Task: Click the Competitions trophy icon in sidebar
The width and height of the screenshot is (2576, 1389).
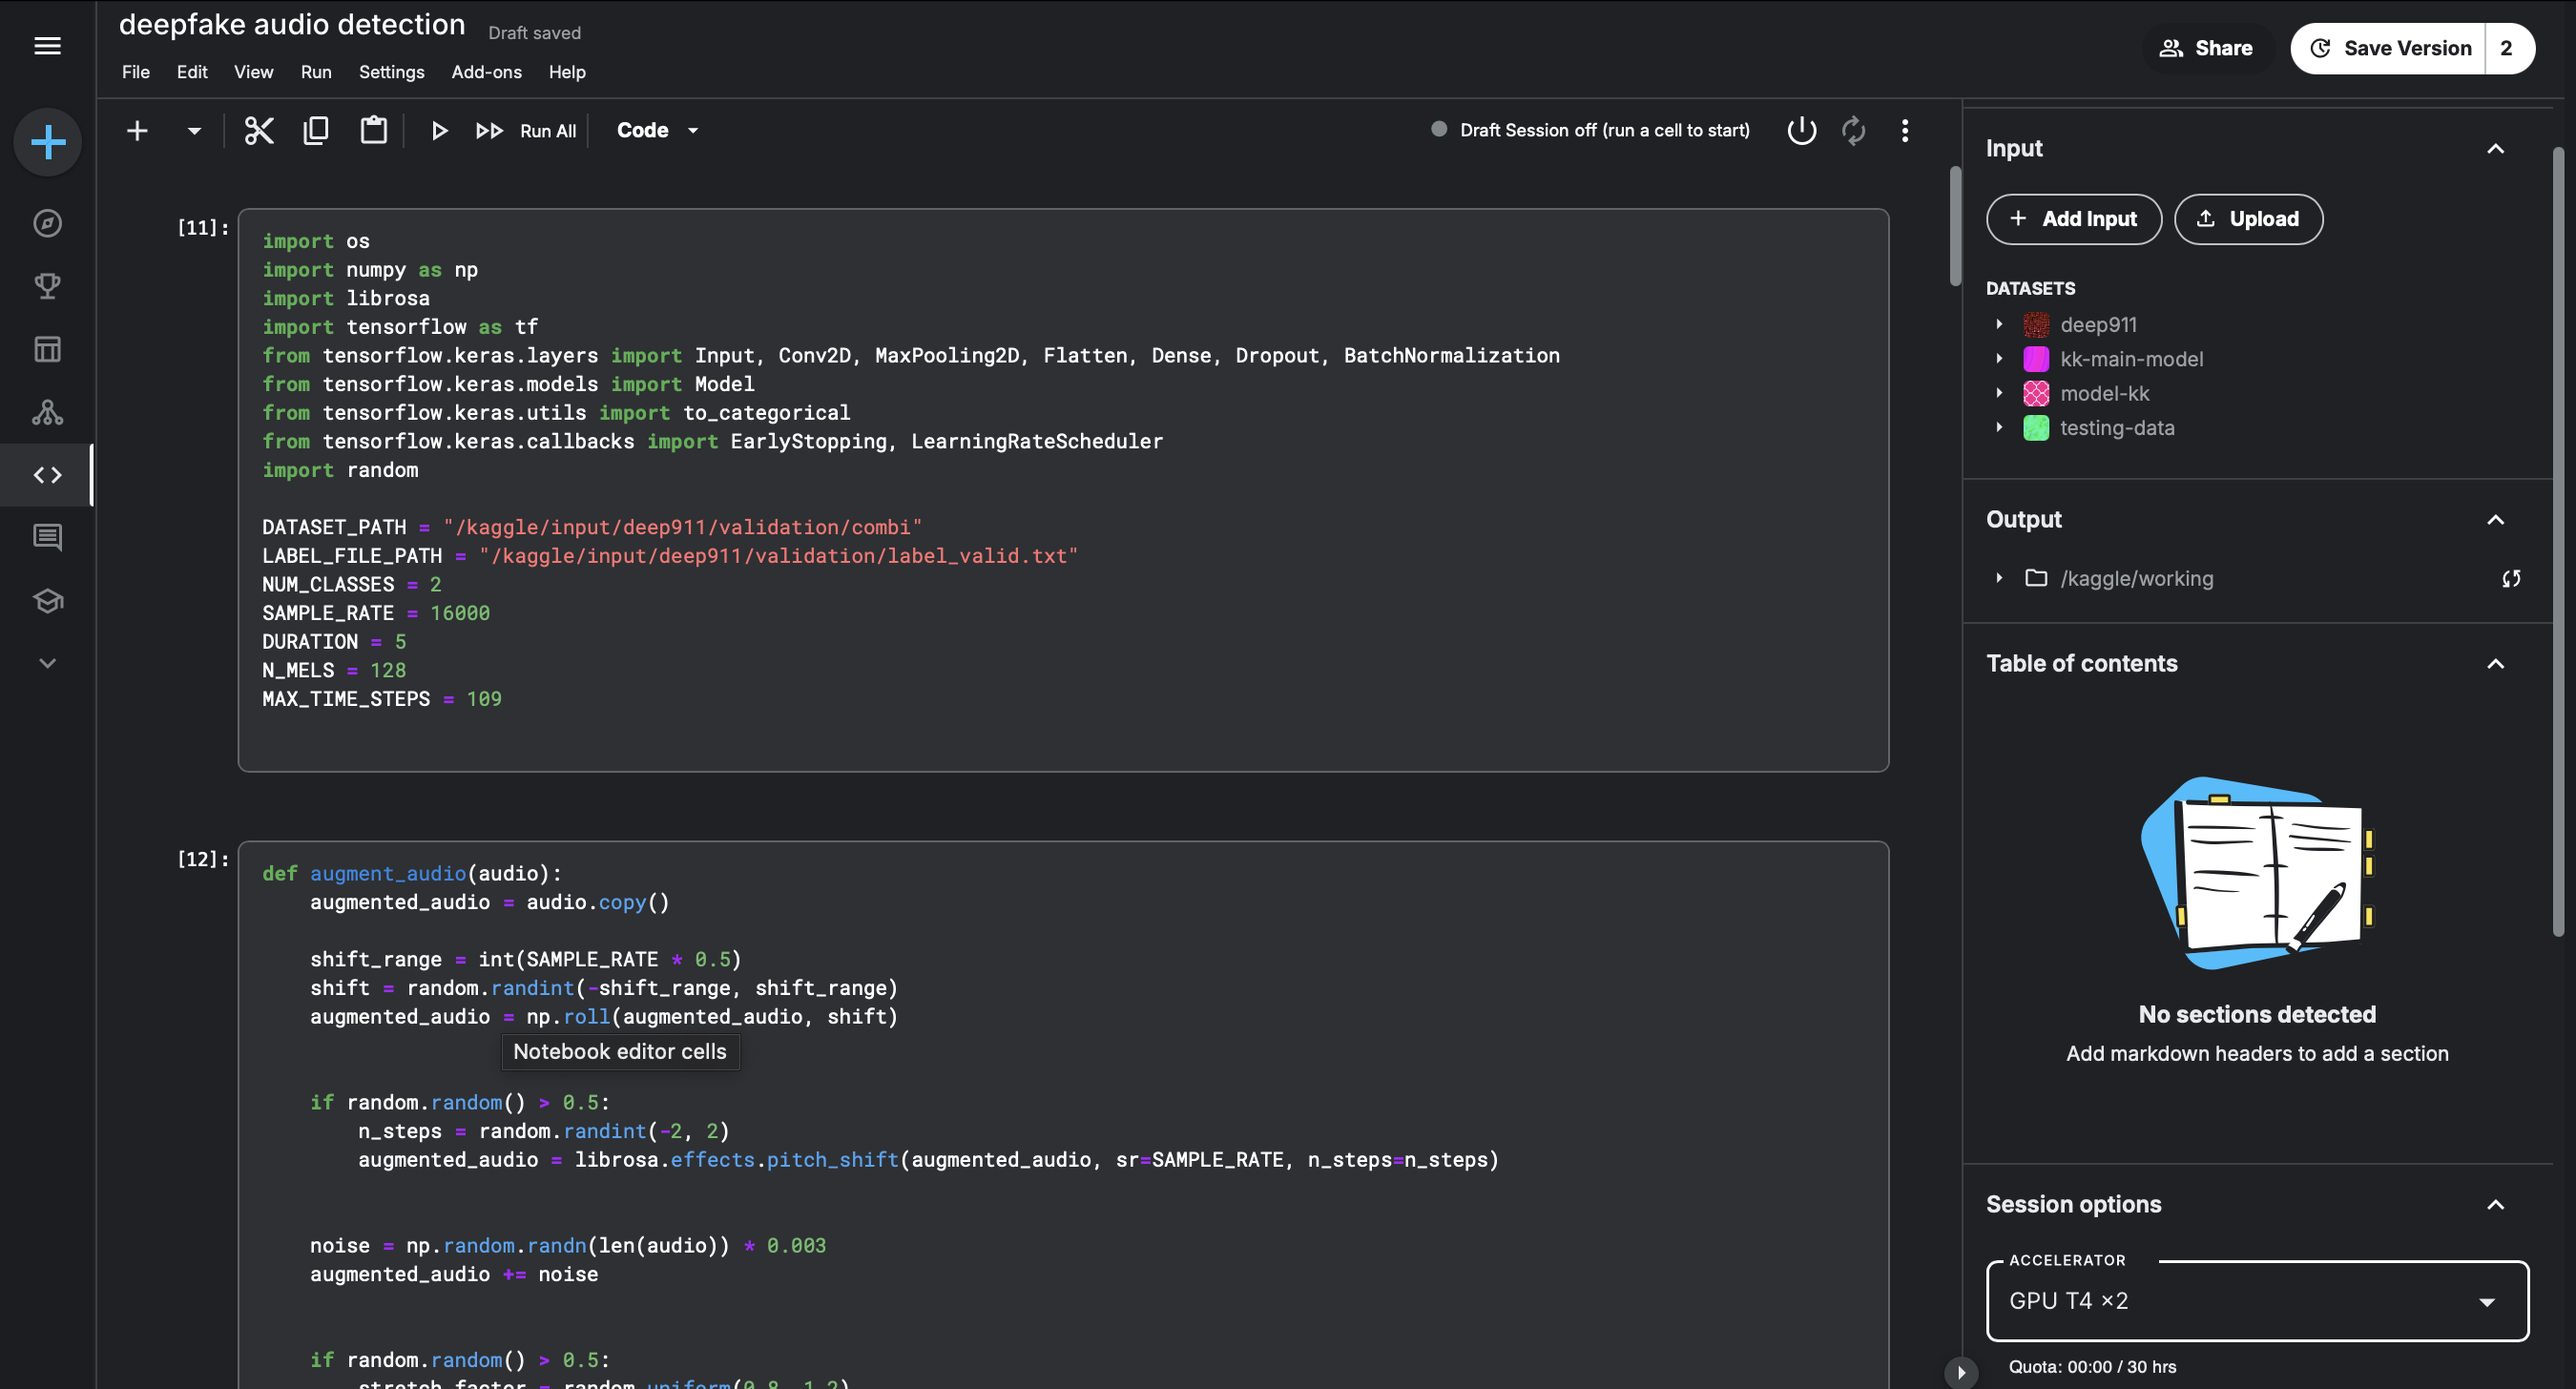Action: pos(47,286)
